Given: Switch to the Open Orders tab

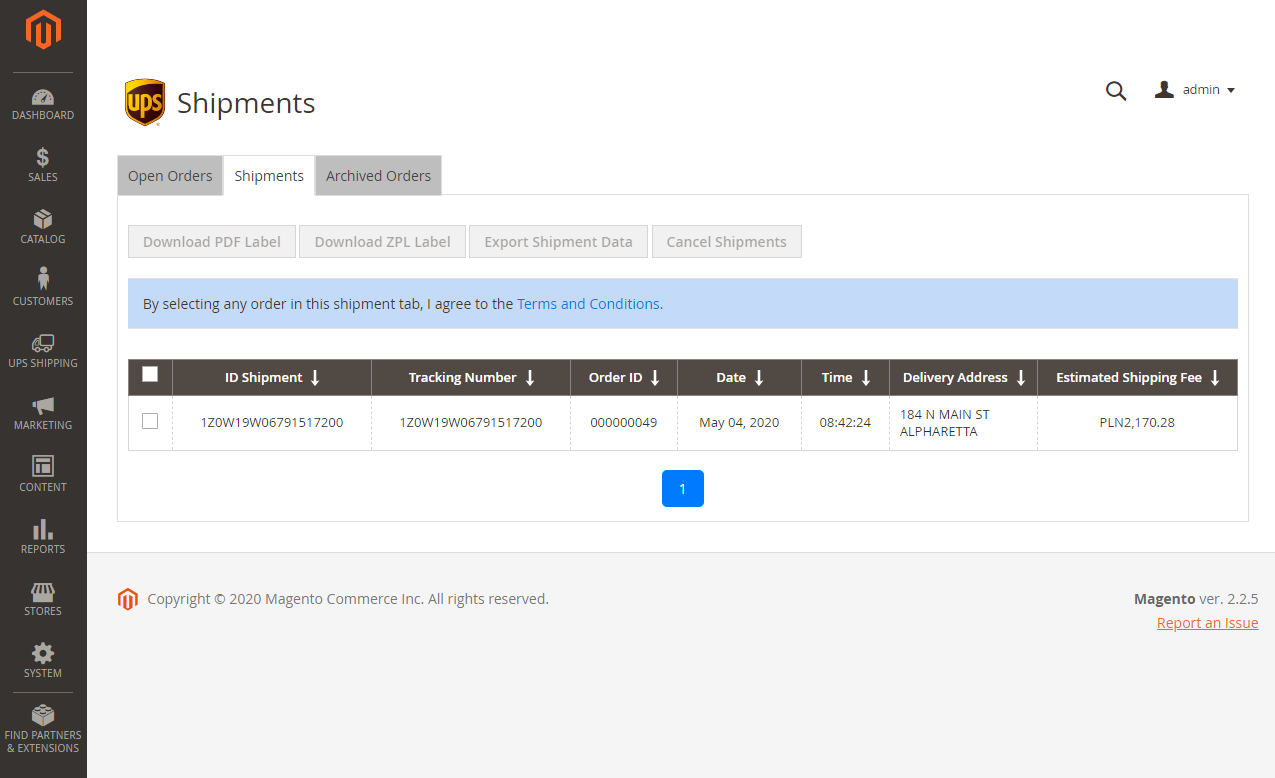Looking at the screenshot, I should (x=169, y=175).
